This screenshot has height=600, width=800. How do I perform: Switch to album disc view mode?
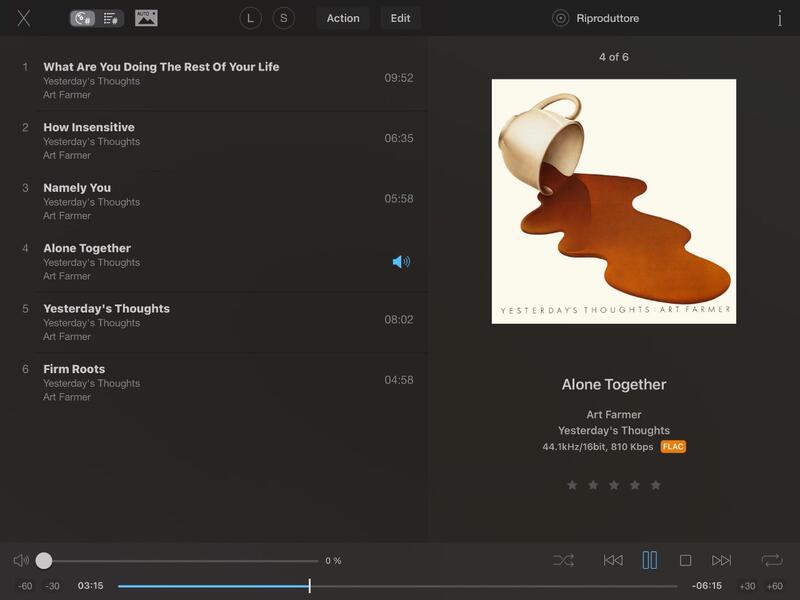pyautogui.click(x=84, y=18)
